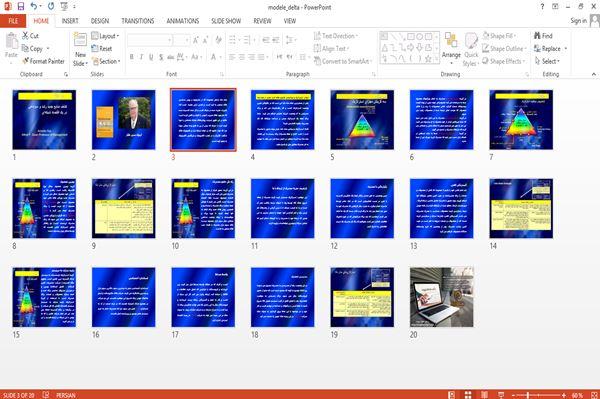Click Find in Editing group
The height and width of the screenshot is (399, 600).
543,36
